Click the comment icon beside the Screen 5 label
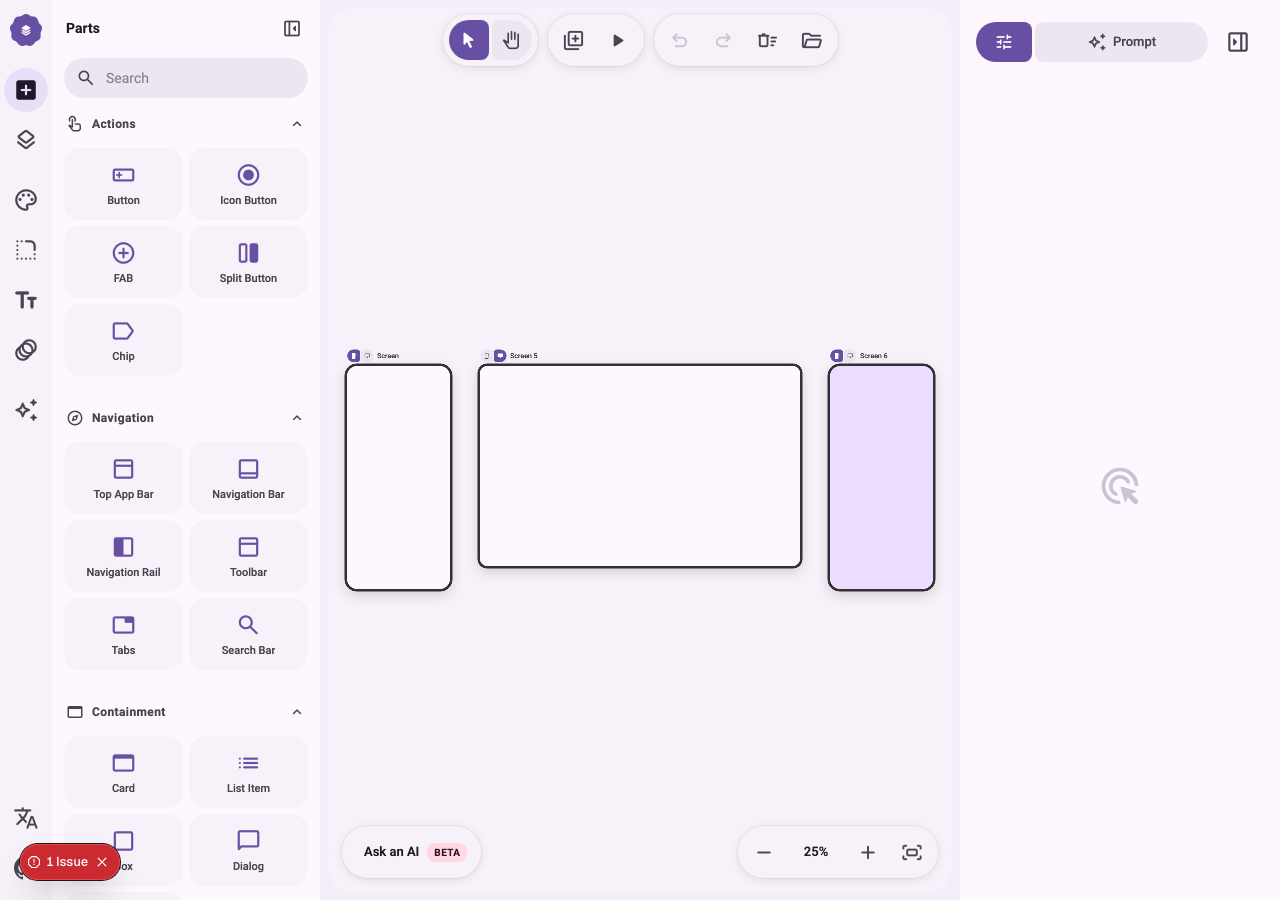This screenshot has height=900, width=1280. (500, 356)
